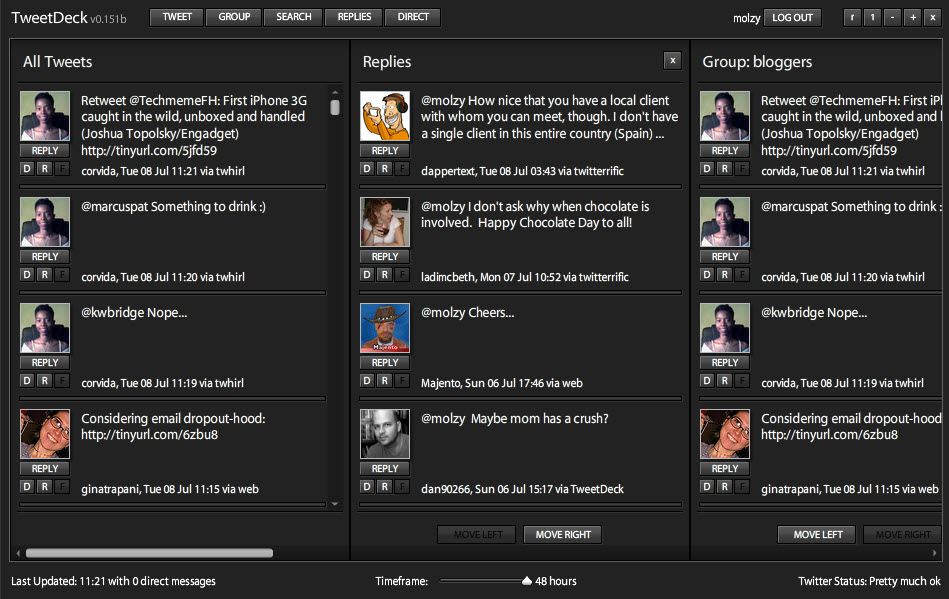Image resolution: width=949 pixels, height=599 pixels.
Task: Click the R icon on ginatrapani tweet in All Tweets
Action: click(x=44, y=486)
